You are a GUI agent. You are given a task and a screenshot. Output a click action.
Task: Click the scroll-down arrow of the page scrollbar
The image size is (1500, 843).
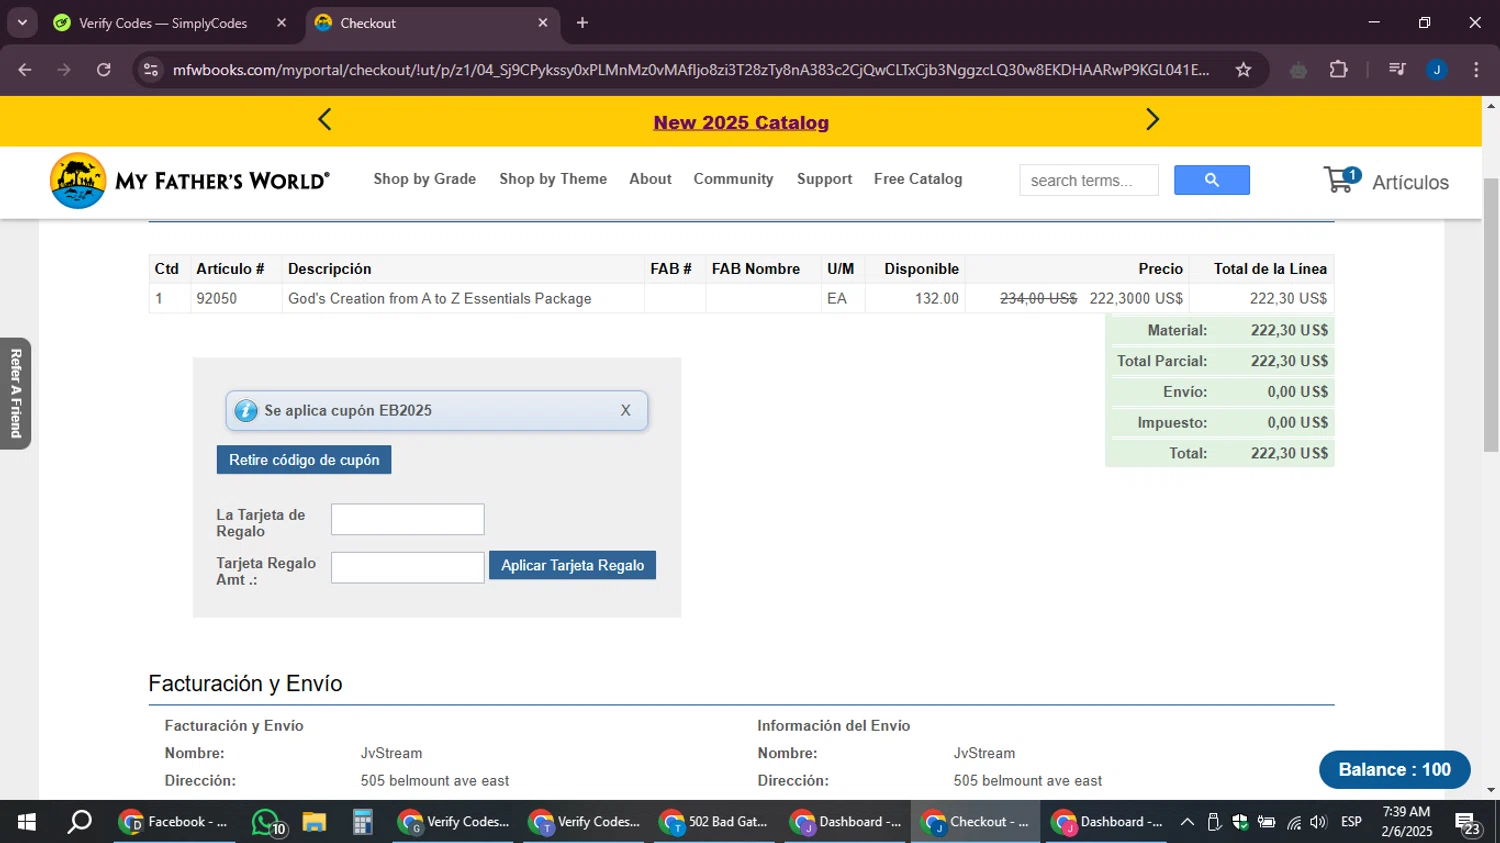tap(1491, 790)
